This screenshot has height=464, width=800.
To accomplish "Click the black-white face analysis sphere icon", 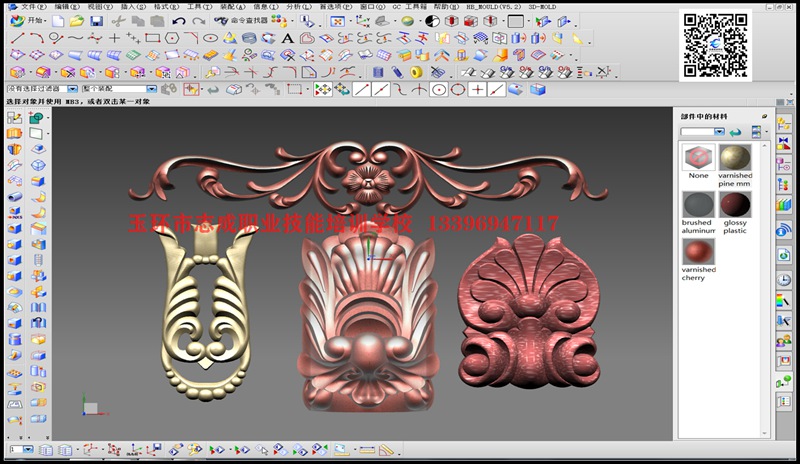I will click(432, 21).
